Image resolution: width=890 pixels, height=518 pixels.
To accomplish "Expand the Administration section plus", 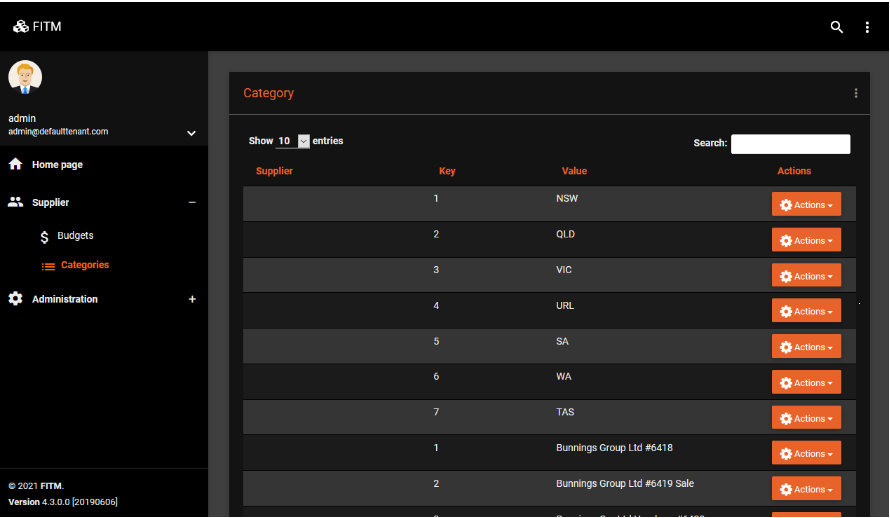I will (192, 299).
